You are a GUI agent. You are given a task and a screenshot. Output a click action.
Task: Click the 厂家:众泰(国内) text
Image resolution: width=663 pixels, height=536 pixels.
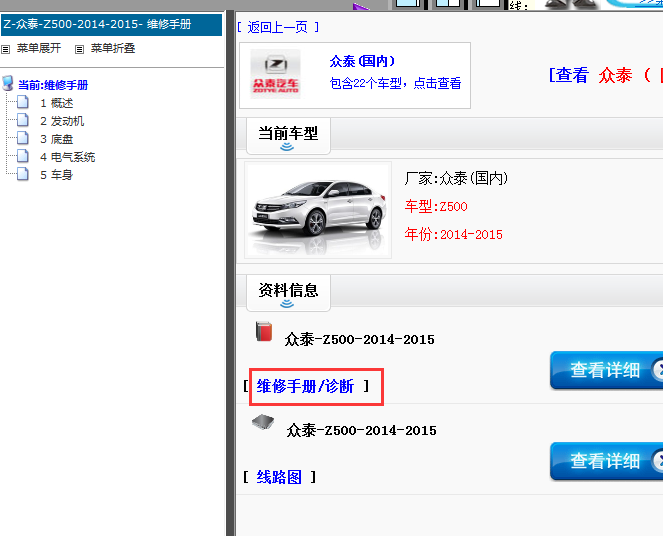click(456, 178)
